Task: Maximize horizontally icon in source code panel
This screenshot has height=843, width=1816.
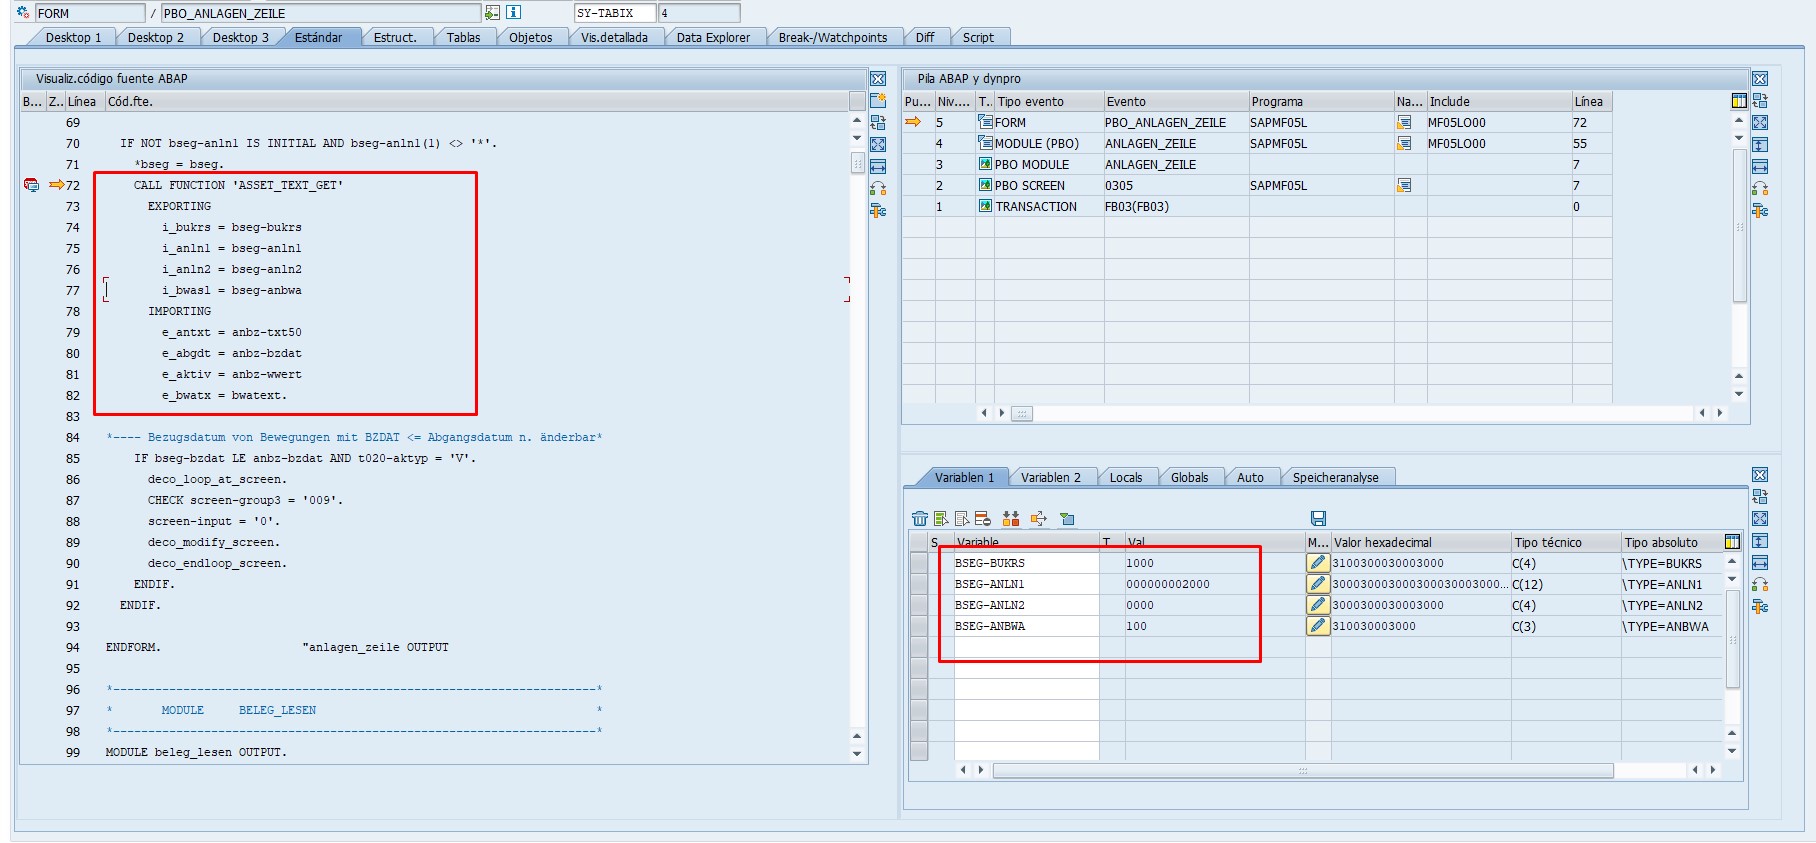Action: tap(878, 166)
